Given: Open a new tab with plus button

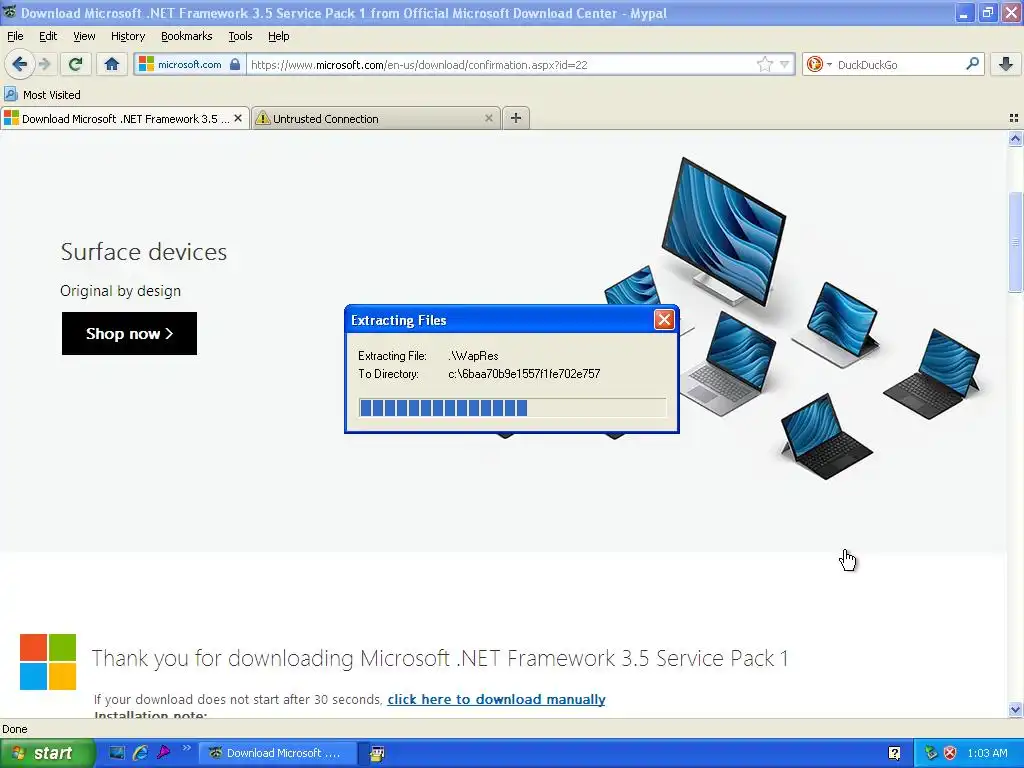Looking at the screenshot, I should pos(516,118).
